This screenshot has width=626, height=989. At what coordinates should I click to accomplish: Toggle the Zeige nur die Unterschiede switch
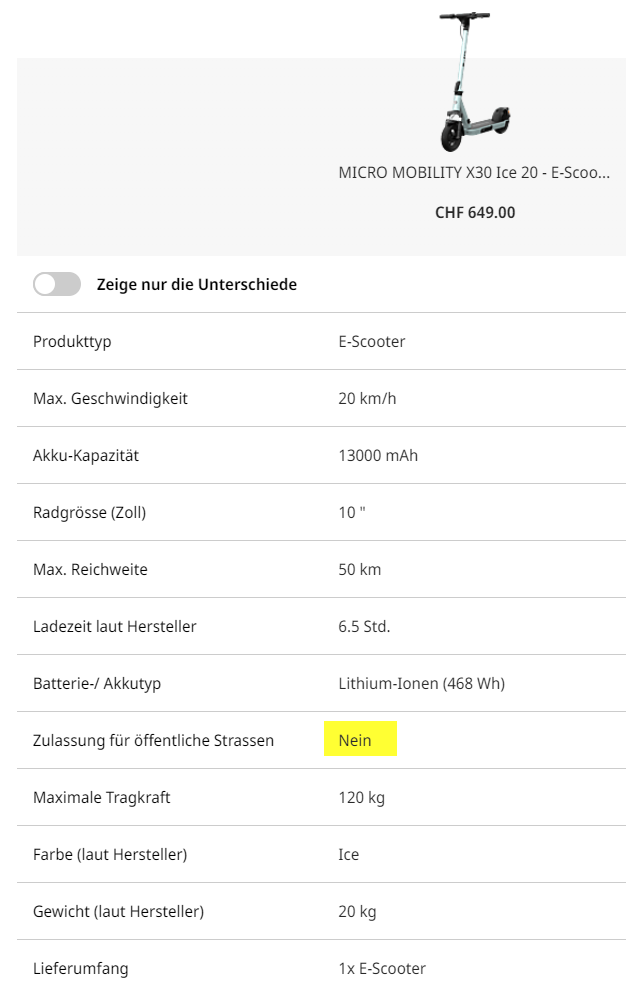click(57, 284)
